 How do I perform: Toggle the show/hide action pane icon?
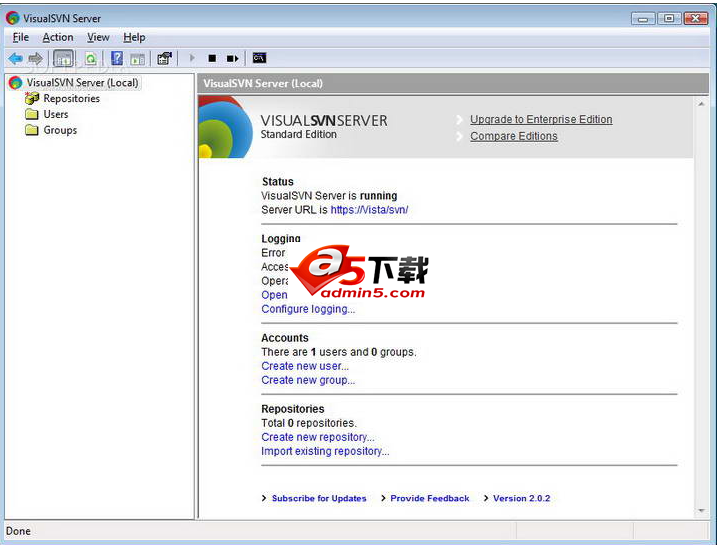click(x=137, y=59)
